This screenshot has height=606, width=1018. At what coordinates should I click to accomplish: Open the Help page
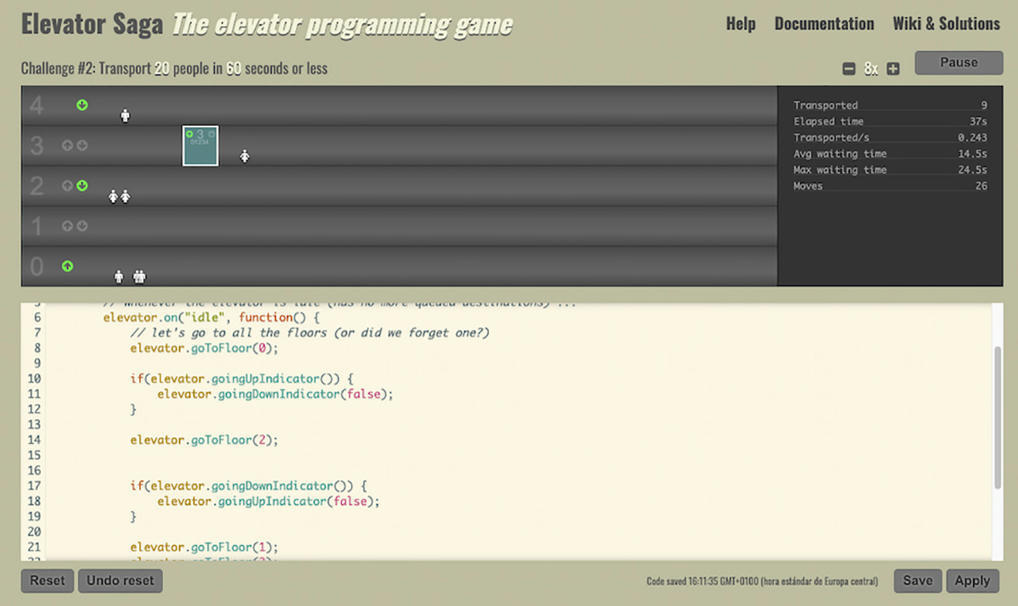[x=740, y=24]
